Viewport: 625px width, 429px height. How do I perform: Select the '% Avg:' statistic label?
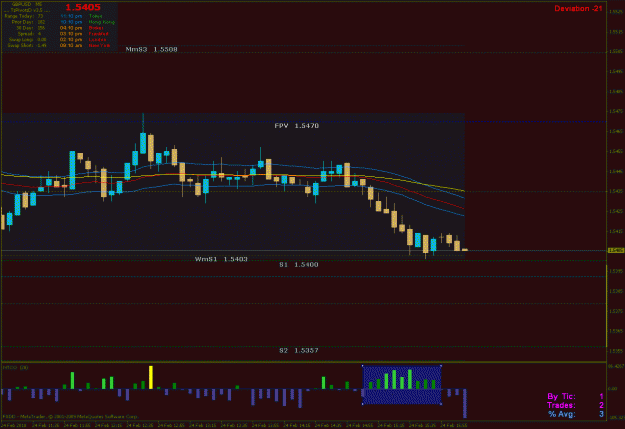coord(562,414)
